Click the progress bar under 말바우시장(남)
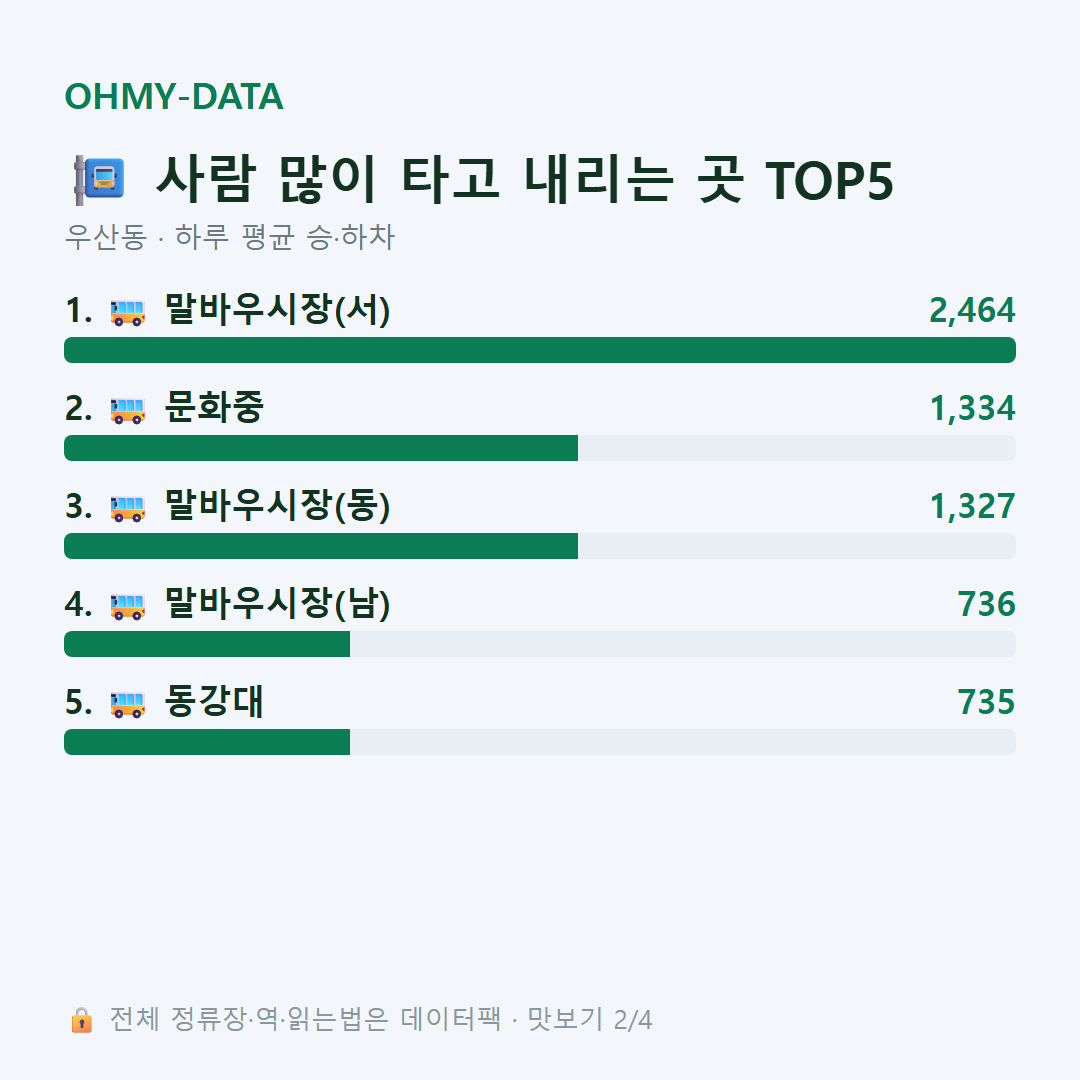1080x1080 pixels. (x=540, y=644)
